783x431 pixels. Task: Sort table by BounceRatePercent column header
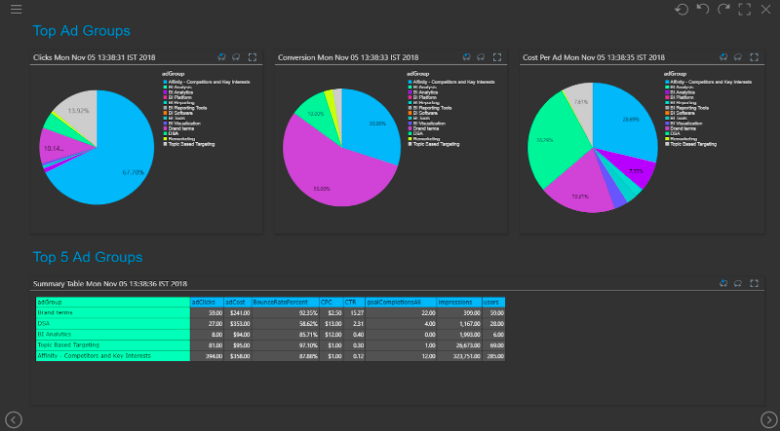282,301
